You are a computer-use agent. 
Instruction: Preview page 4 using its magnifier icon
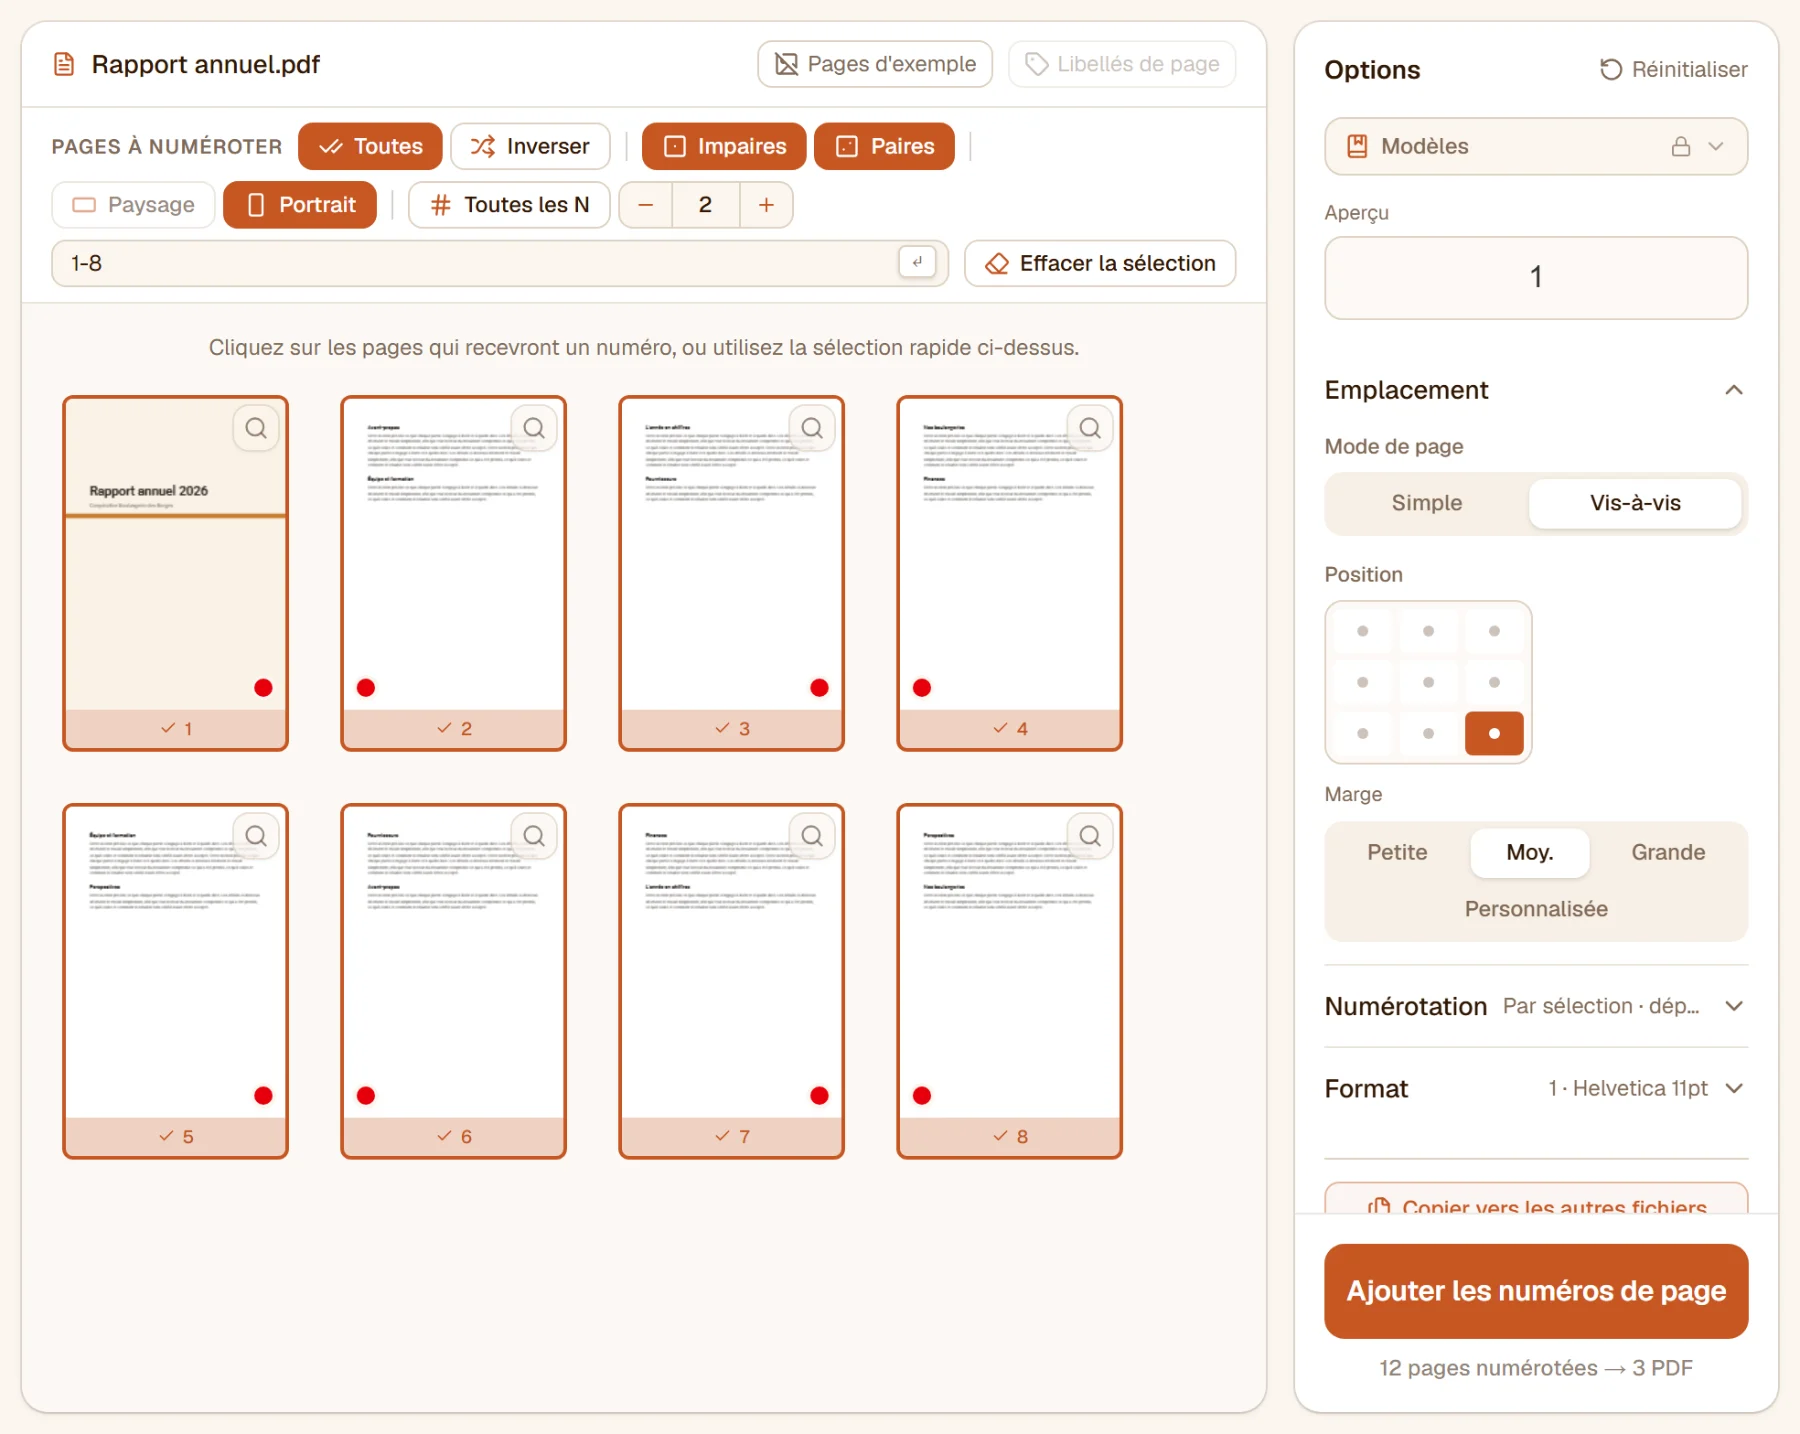[1090, 428]
